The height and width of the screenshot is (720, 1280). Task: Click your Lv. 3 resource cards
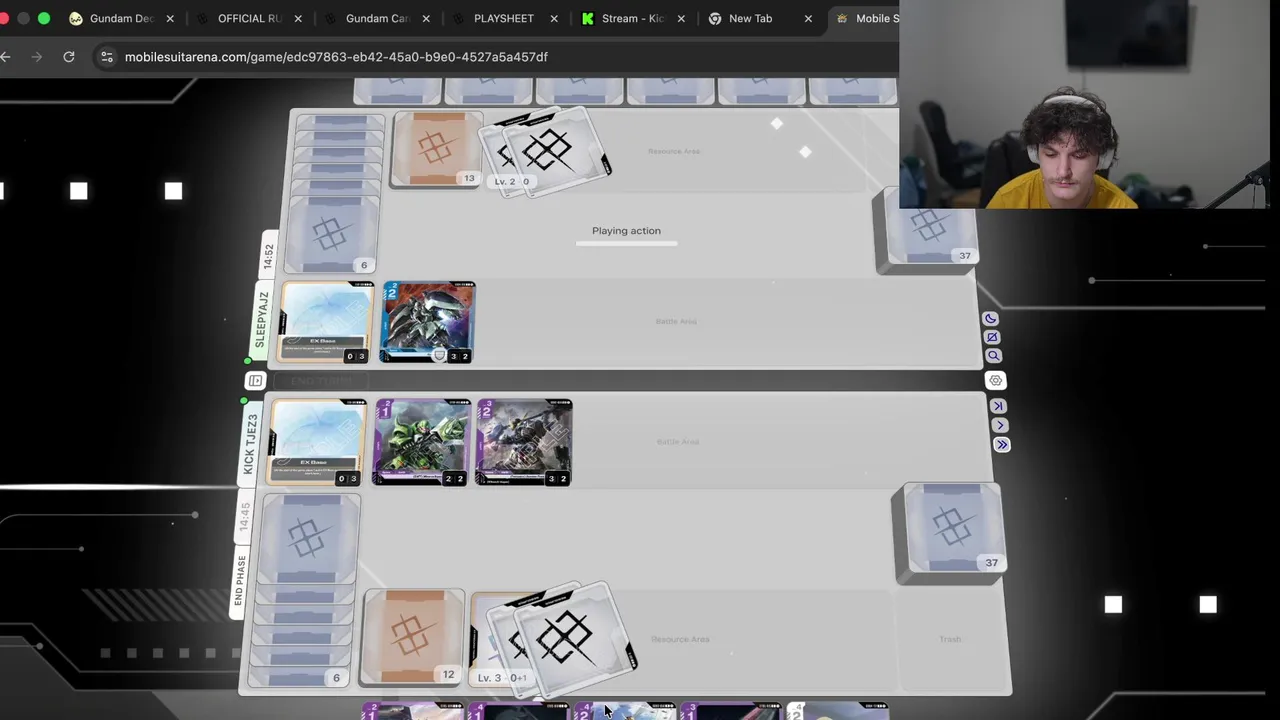[x=552, y=639]
